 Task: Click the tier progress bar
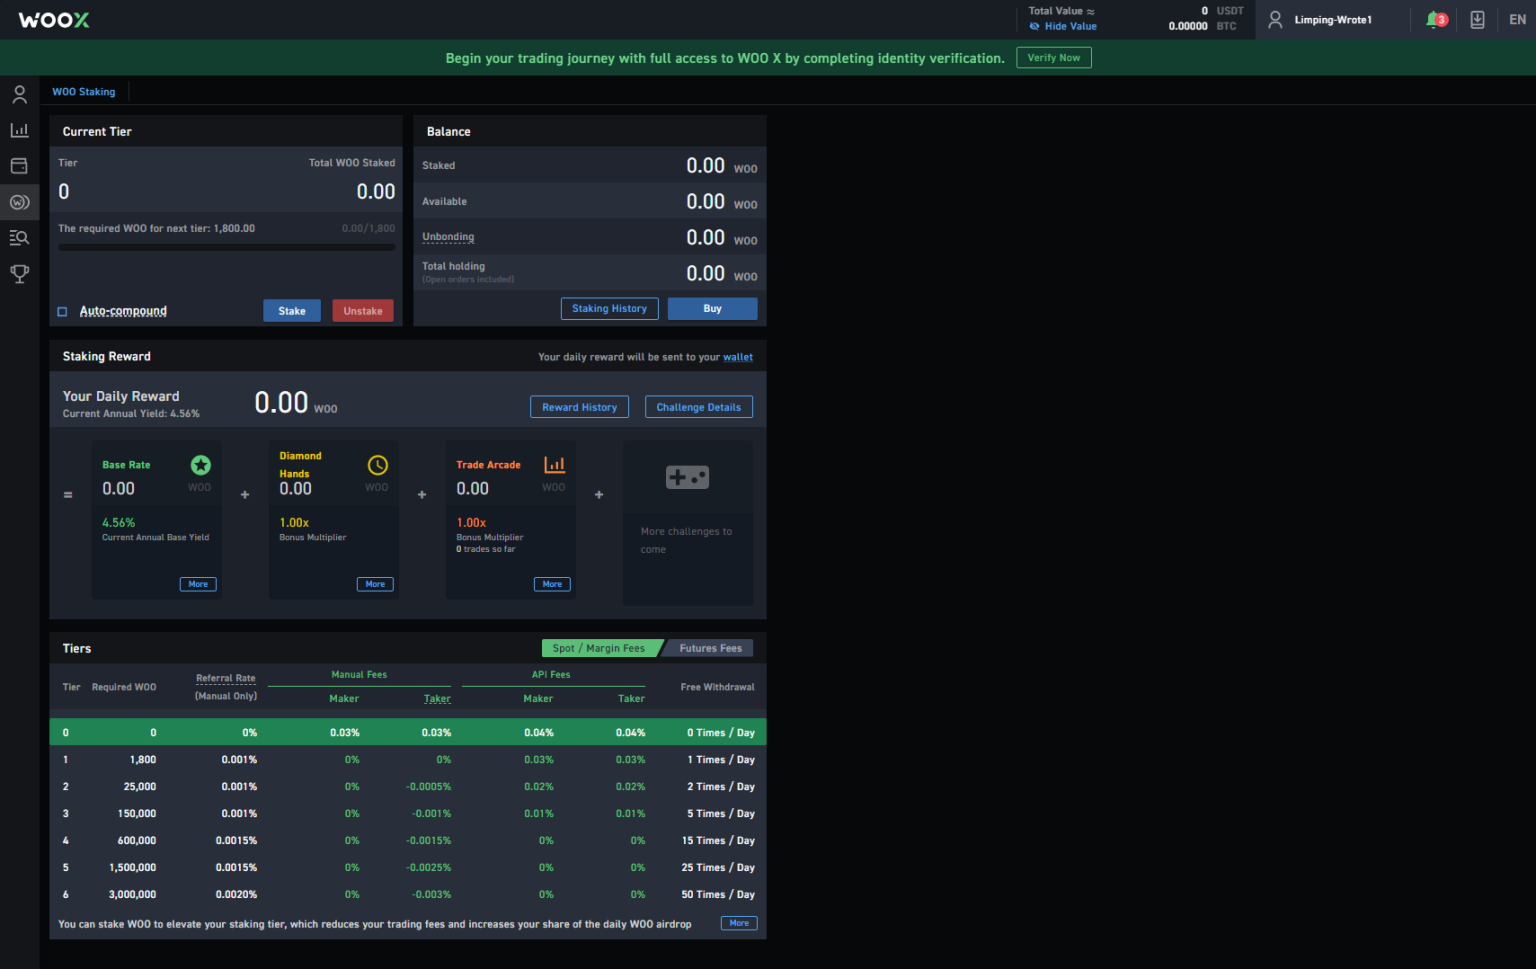pos(226,247)
